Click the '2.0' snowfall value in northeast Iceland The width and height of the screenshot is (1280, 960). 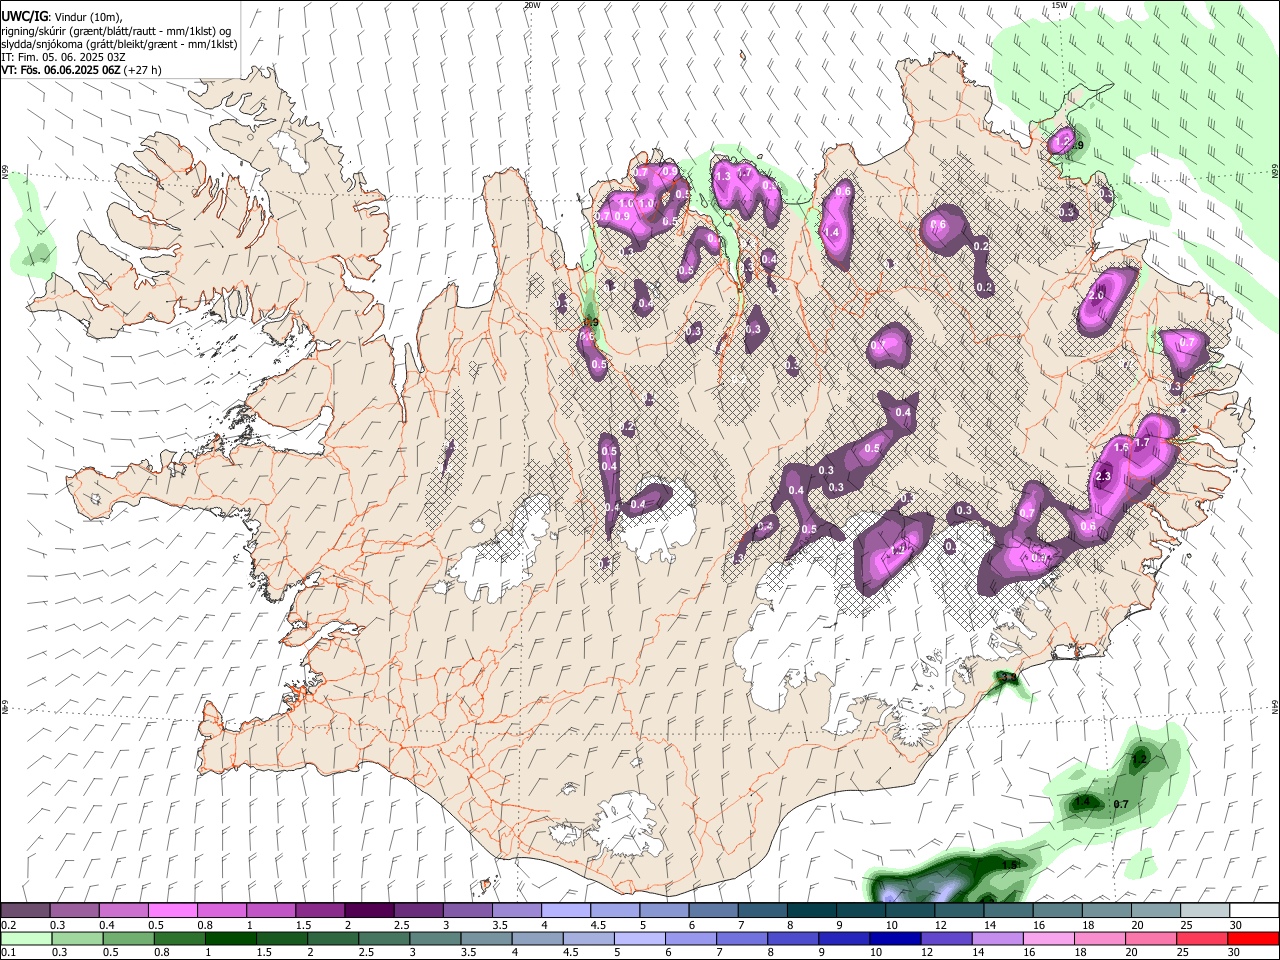[1097, 296]
